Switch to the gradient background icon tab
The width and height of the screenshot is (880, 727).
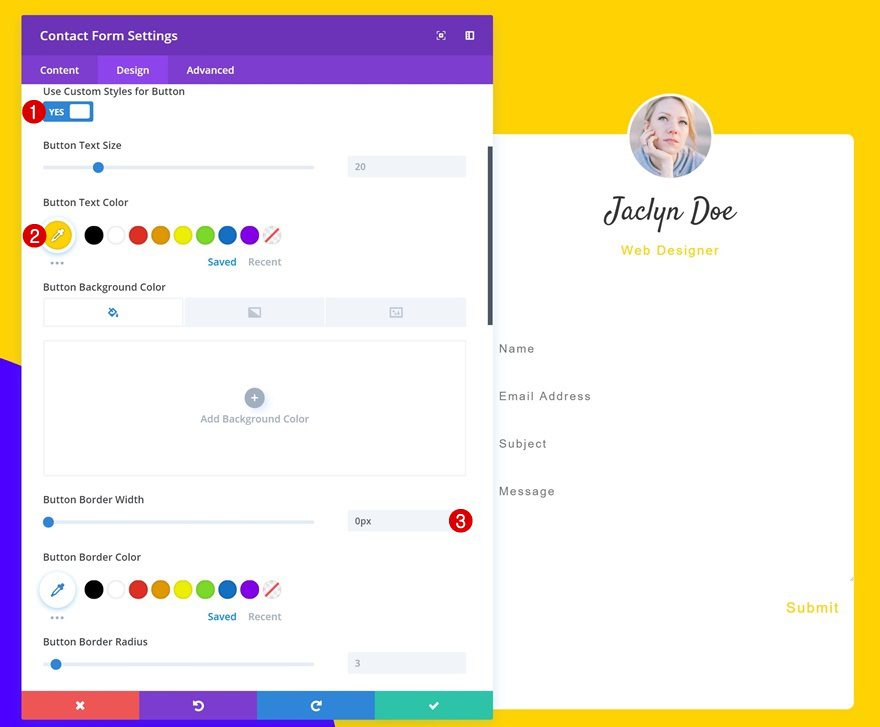tap(254, 311)
